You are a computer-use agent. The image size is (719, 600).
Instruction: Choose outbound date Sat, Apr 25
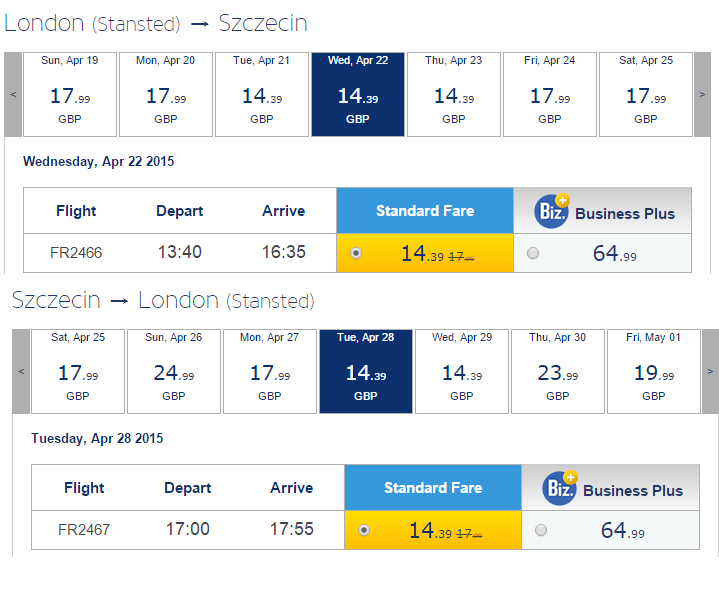point(646,94)
